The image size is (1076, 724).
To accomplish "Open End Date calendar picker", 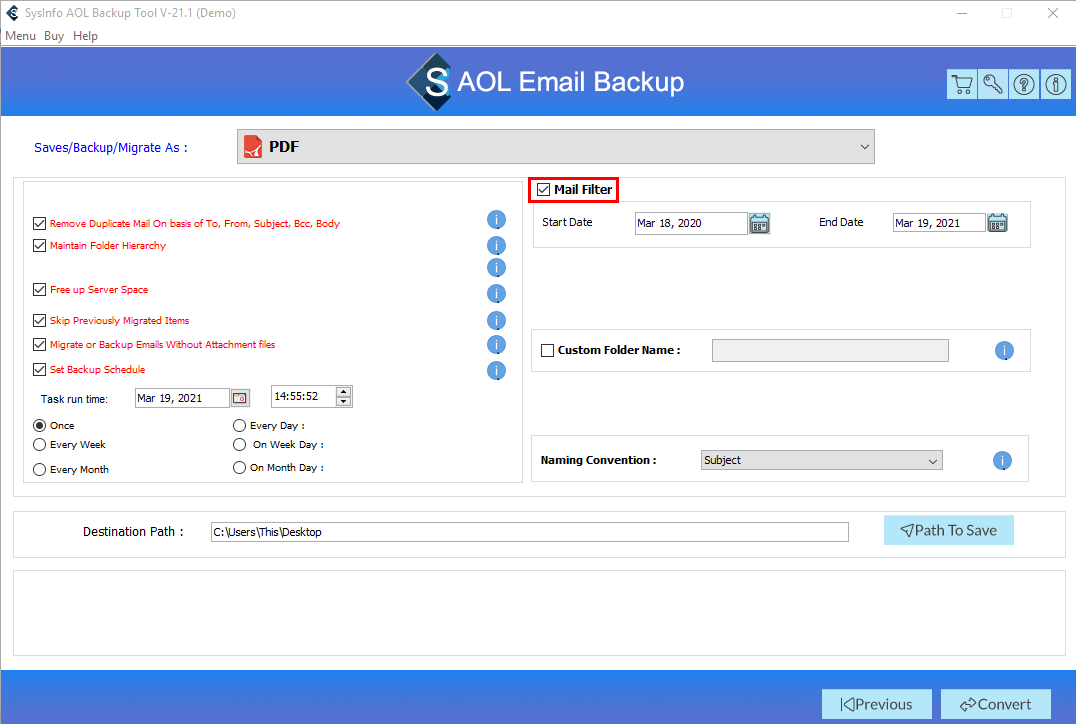I will pos(997,223).
